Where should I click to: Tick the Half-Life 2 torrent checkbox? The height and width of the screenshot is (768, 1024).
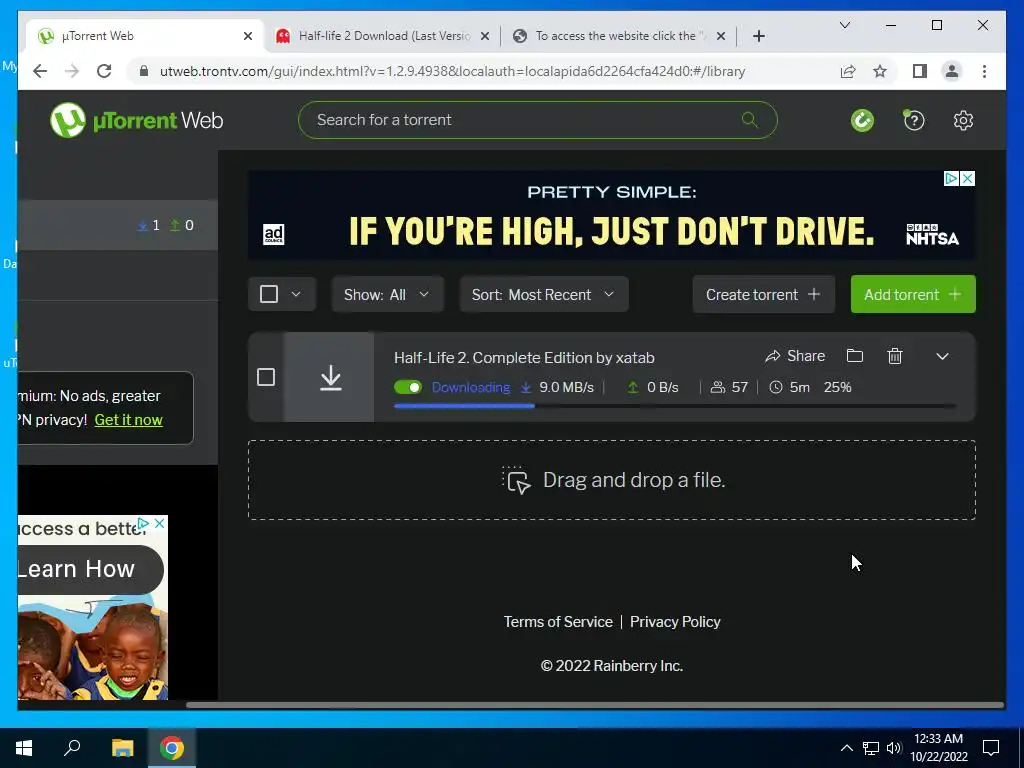(266, 377)
